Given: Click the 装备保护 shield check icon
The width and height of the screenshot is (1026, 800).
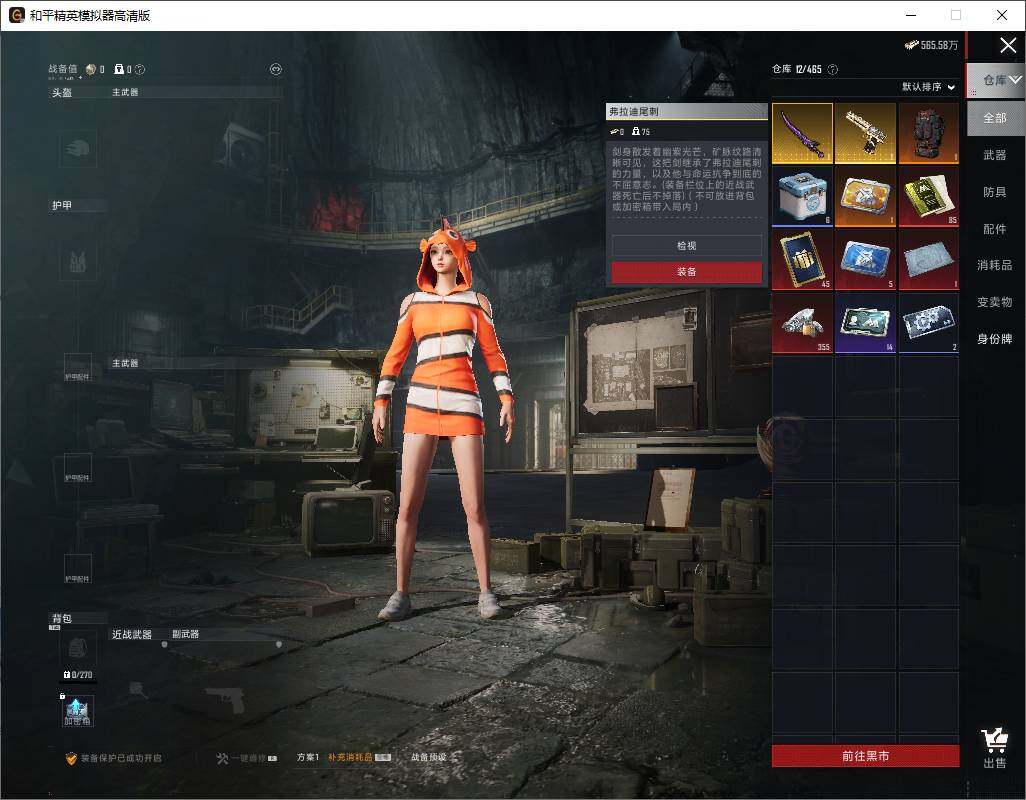Looking at the screenshot, I should 71,758.
